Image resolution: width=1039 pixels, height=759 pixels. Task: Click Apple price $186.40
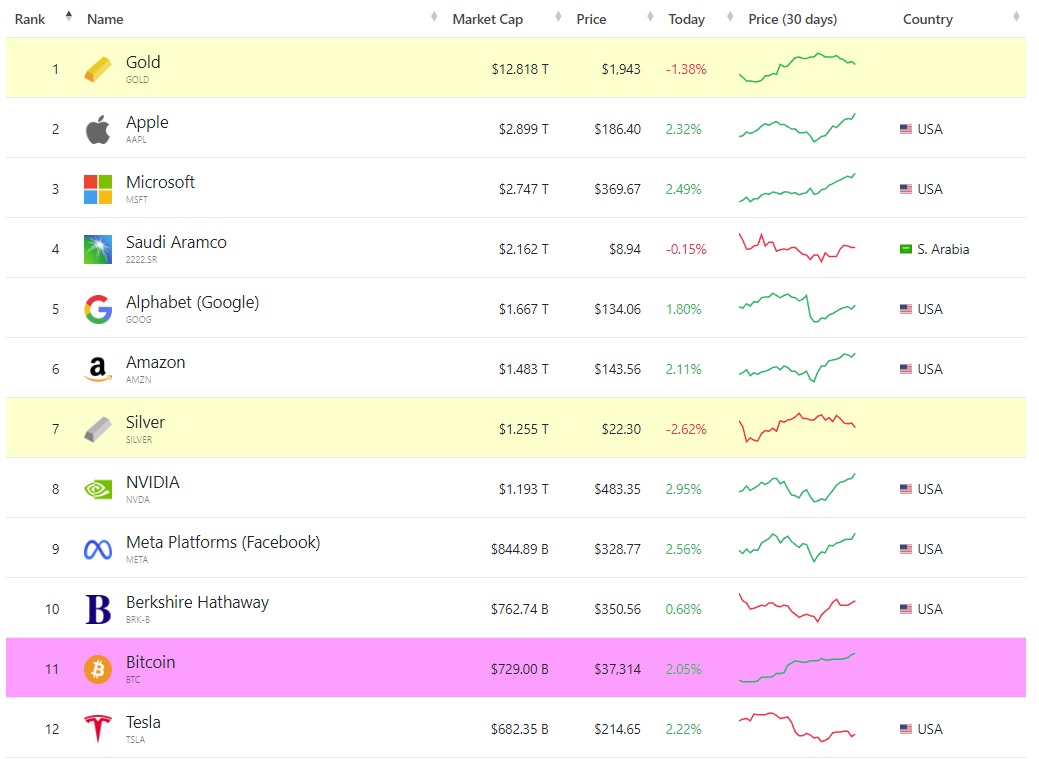(617, 130)
